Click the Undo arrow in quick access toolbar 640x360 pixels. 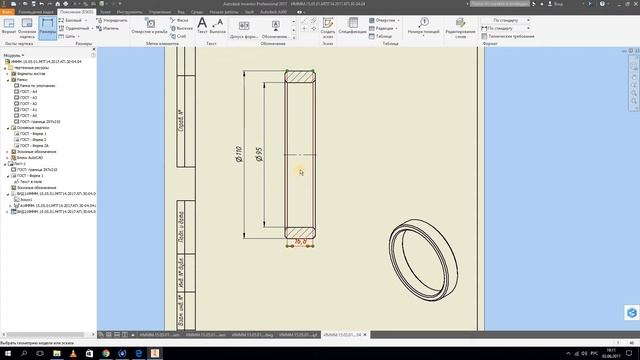click(x=41, y=4)
